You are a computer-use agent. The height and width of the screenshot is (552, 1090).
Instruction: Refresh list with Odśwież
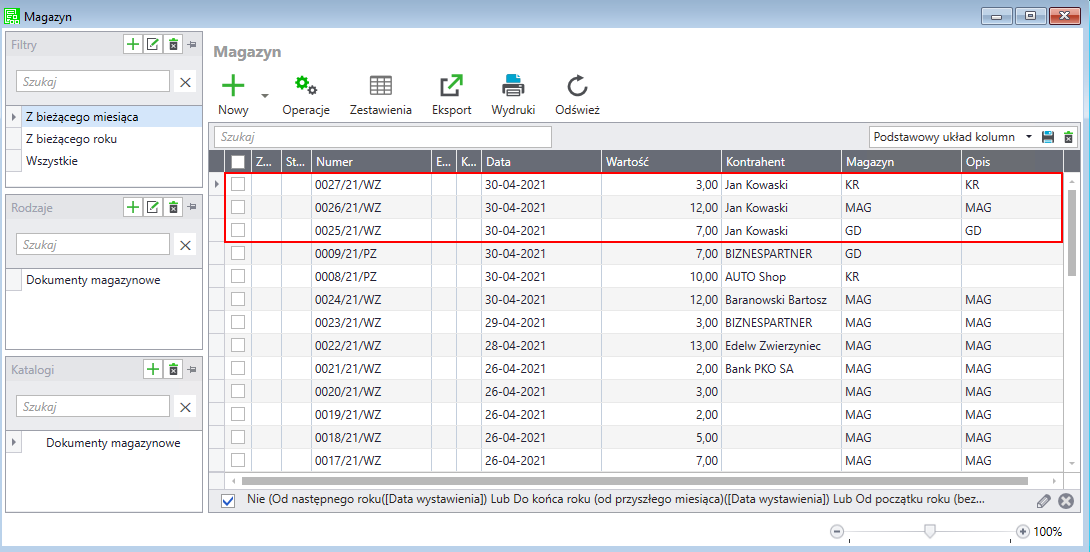(x=577, y=87)
